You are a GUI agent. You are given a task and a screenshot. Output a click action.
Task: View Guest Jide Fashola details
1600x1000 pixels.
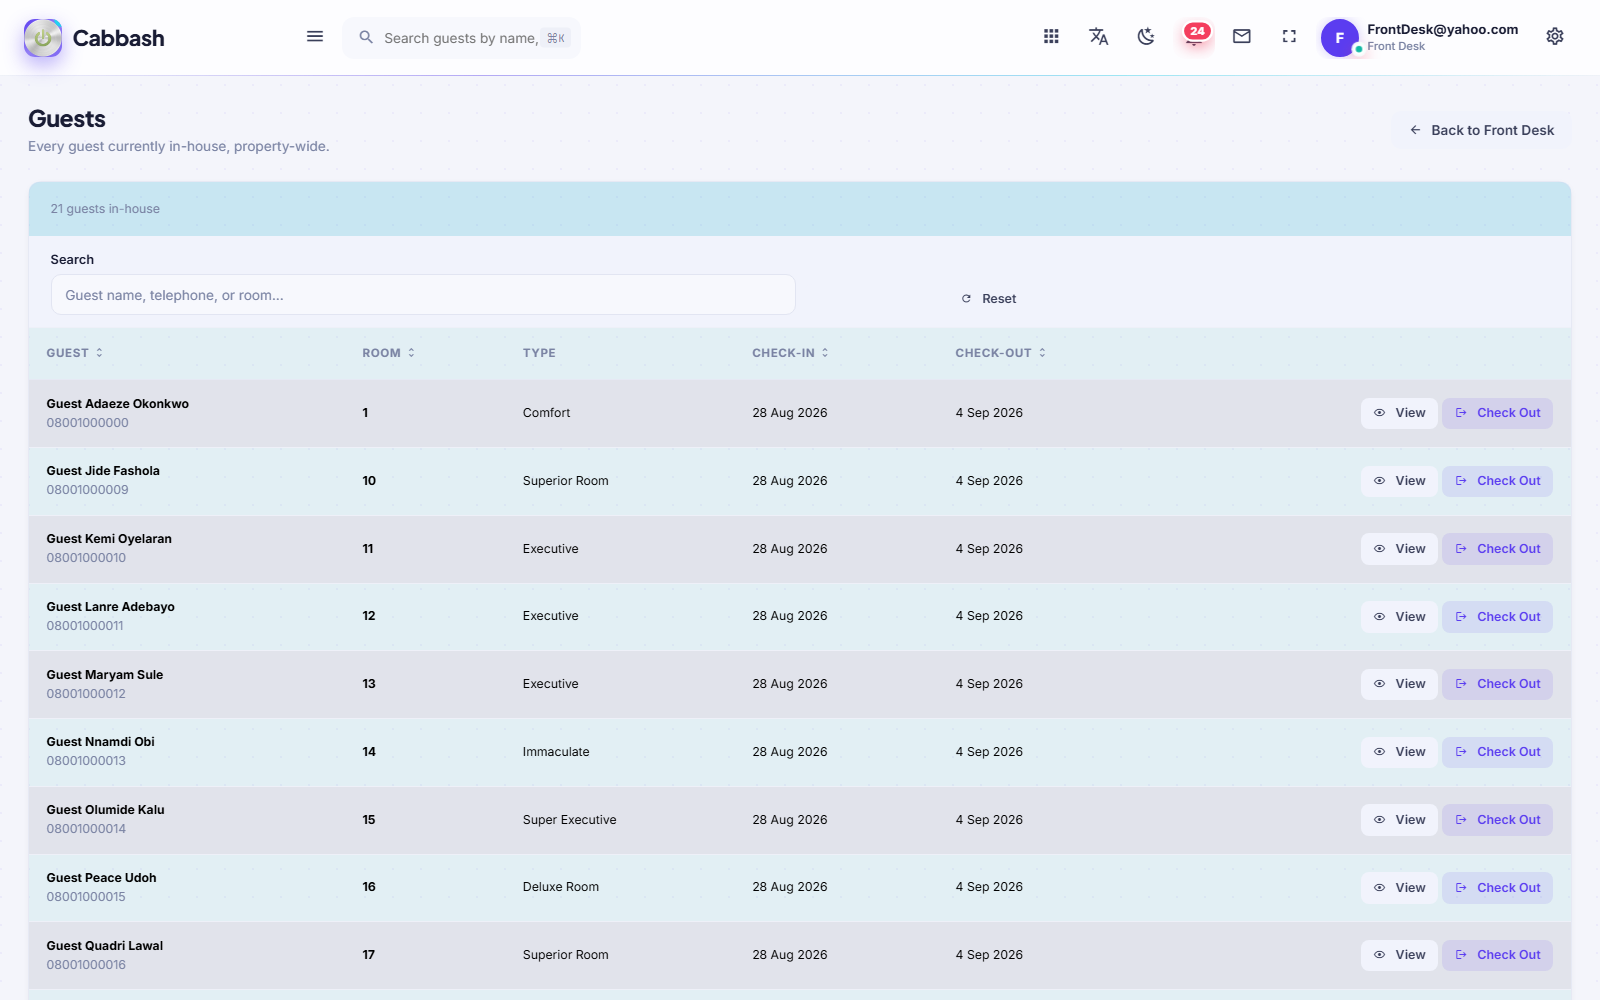(1399, 481)
